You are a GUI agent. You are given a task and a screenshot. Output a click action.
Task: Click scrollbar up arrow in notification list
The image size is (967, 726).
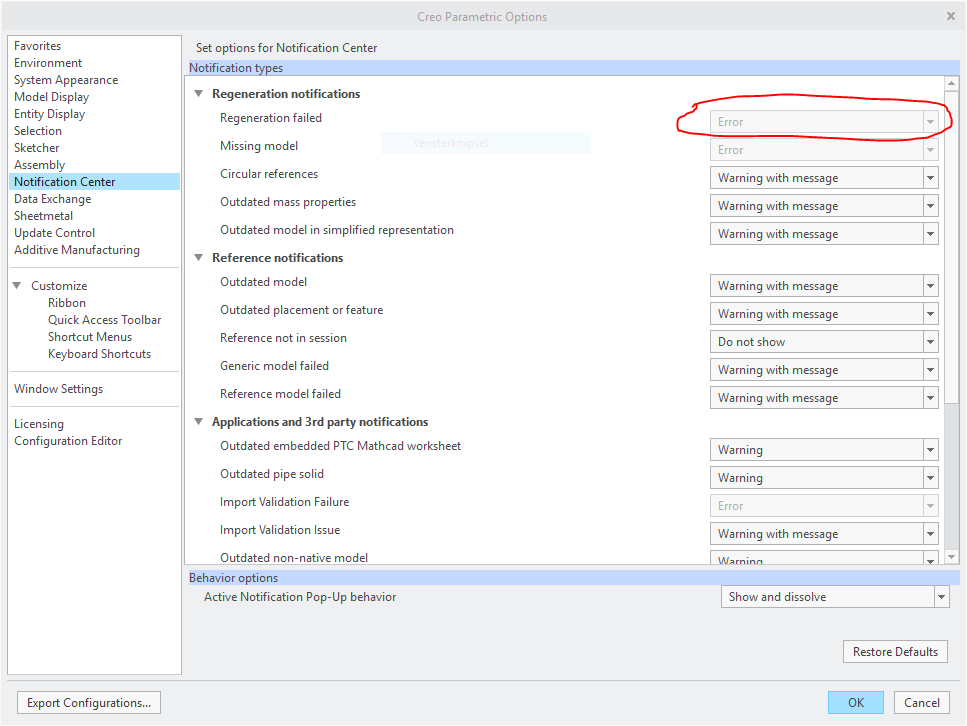pos(951,83)
